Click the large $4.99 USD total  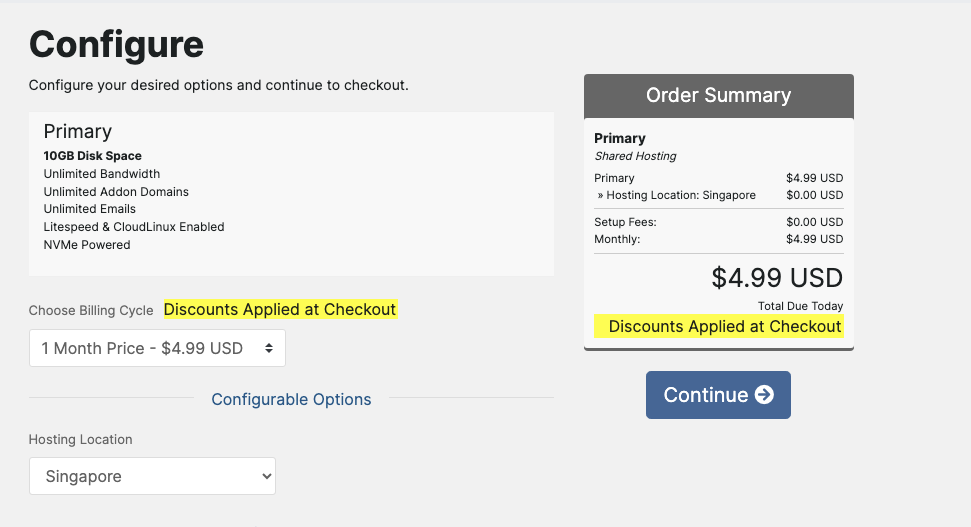[777, 277]
